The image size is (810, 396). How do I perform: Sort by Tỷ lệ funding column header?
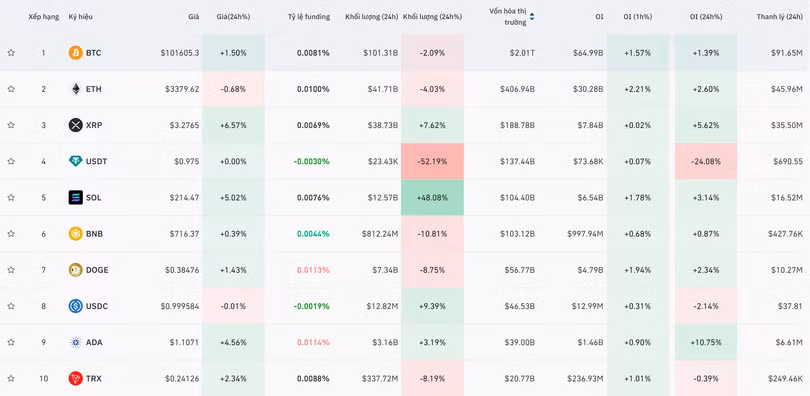click(x=309, y=17)
